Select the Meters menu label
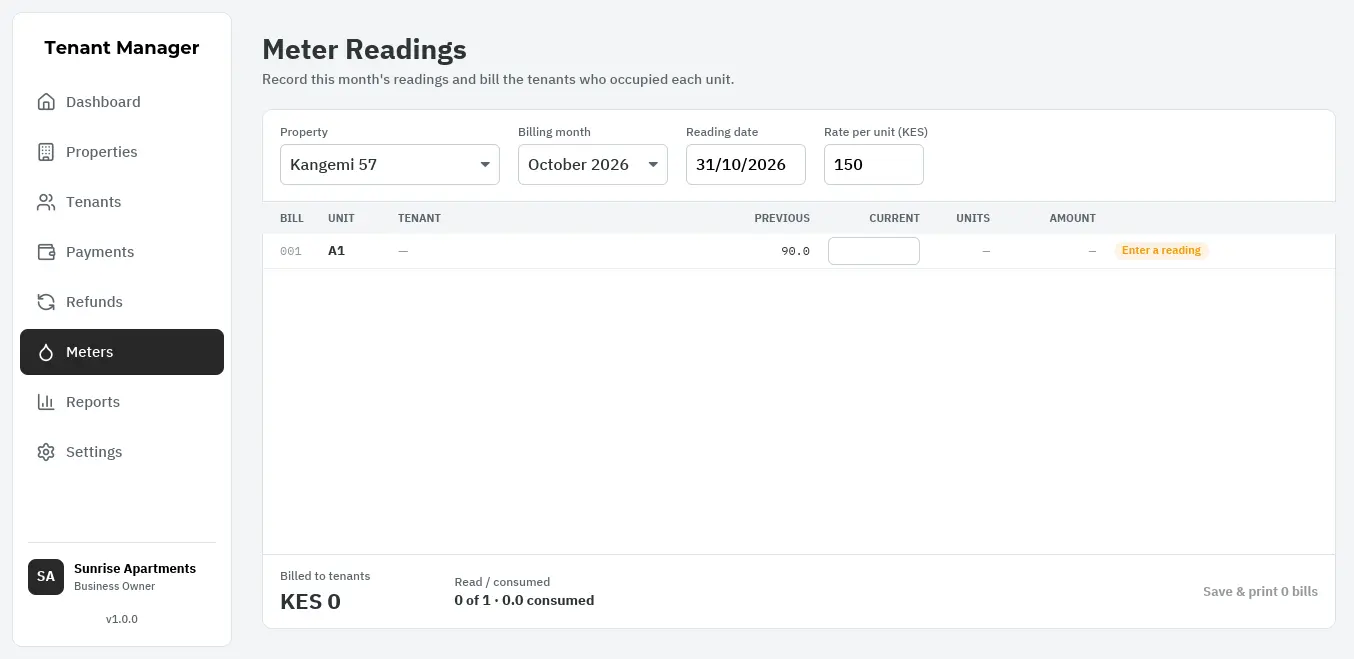The width and height of the screenshot is (1354, 659). (90, 352)
